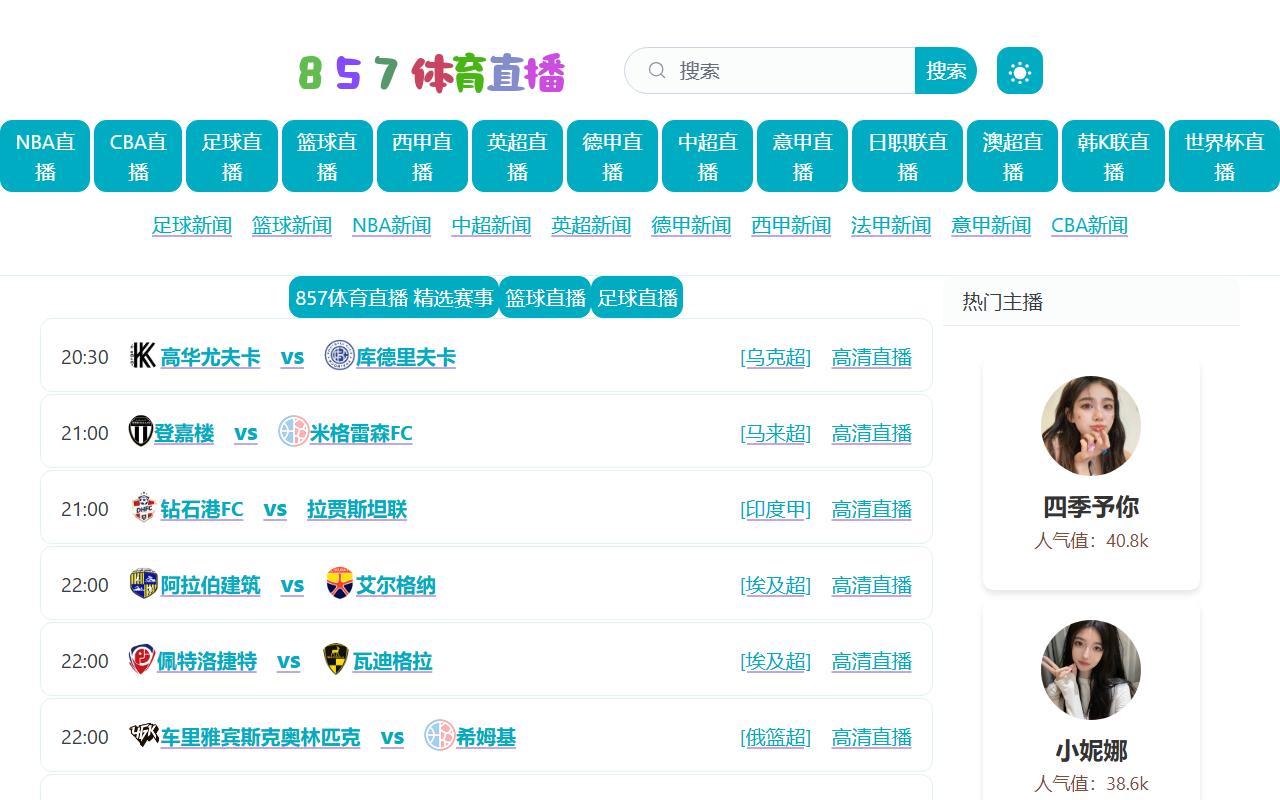Open 高清直播 for 高华尤夫卡 match

coord(872,357)
